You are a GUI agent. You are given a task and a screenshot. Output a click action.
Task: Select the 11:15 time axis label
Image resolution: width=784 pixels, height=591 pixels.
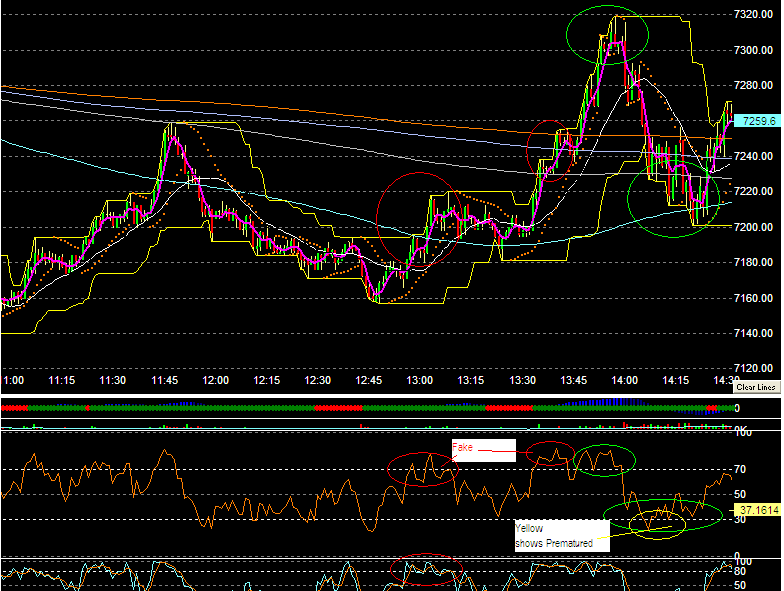(x=62, y=380)
